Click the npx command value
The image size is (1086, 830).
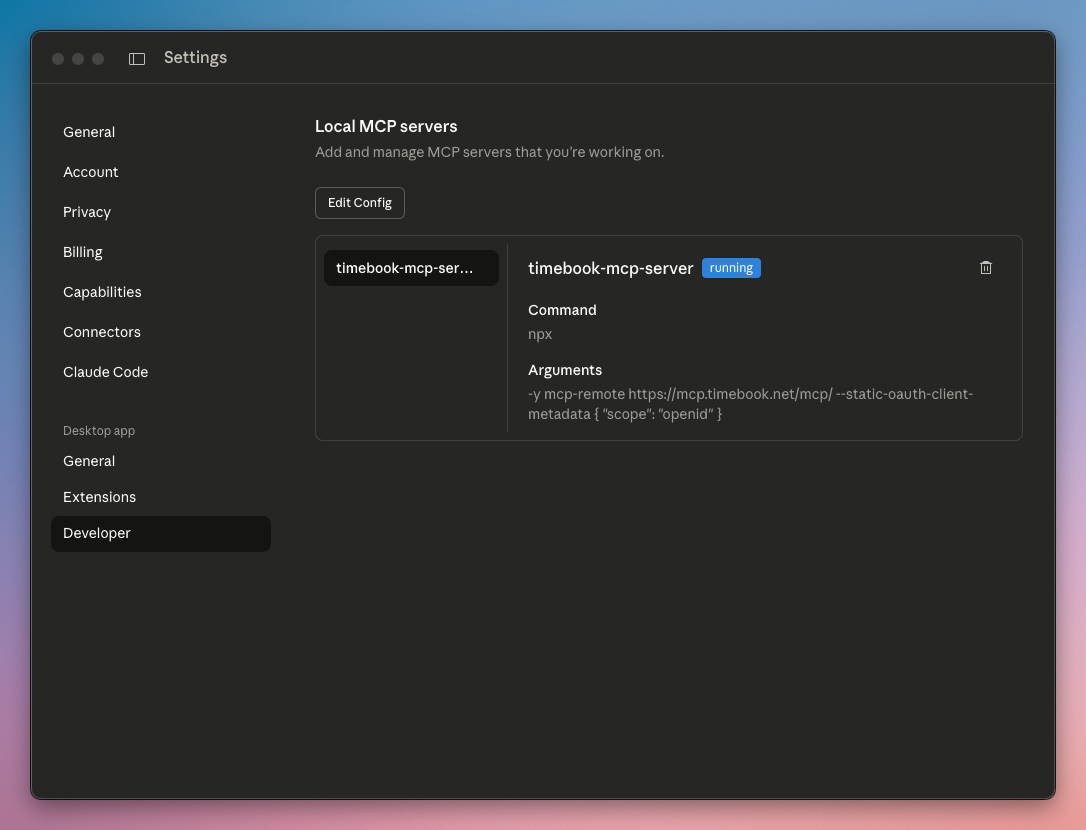click(540, 334)
